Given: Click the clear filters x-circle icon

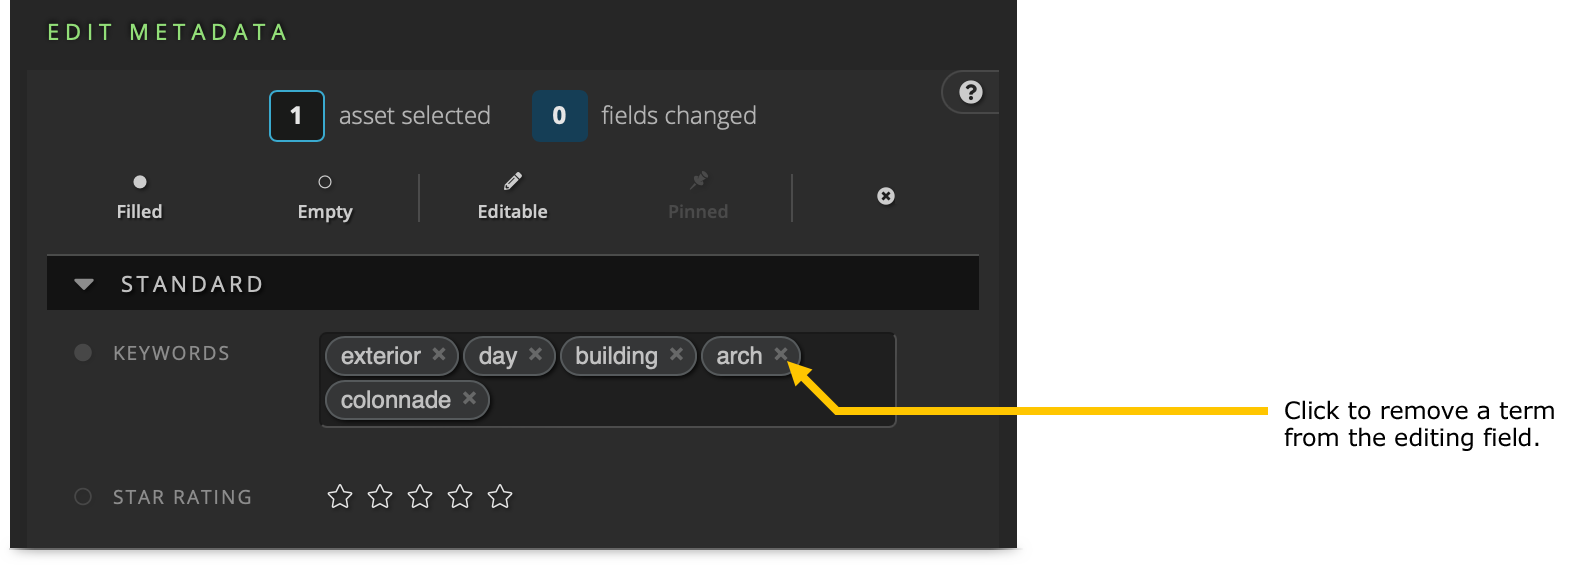Looking at the screenshot, I should [x=886, y=196].
